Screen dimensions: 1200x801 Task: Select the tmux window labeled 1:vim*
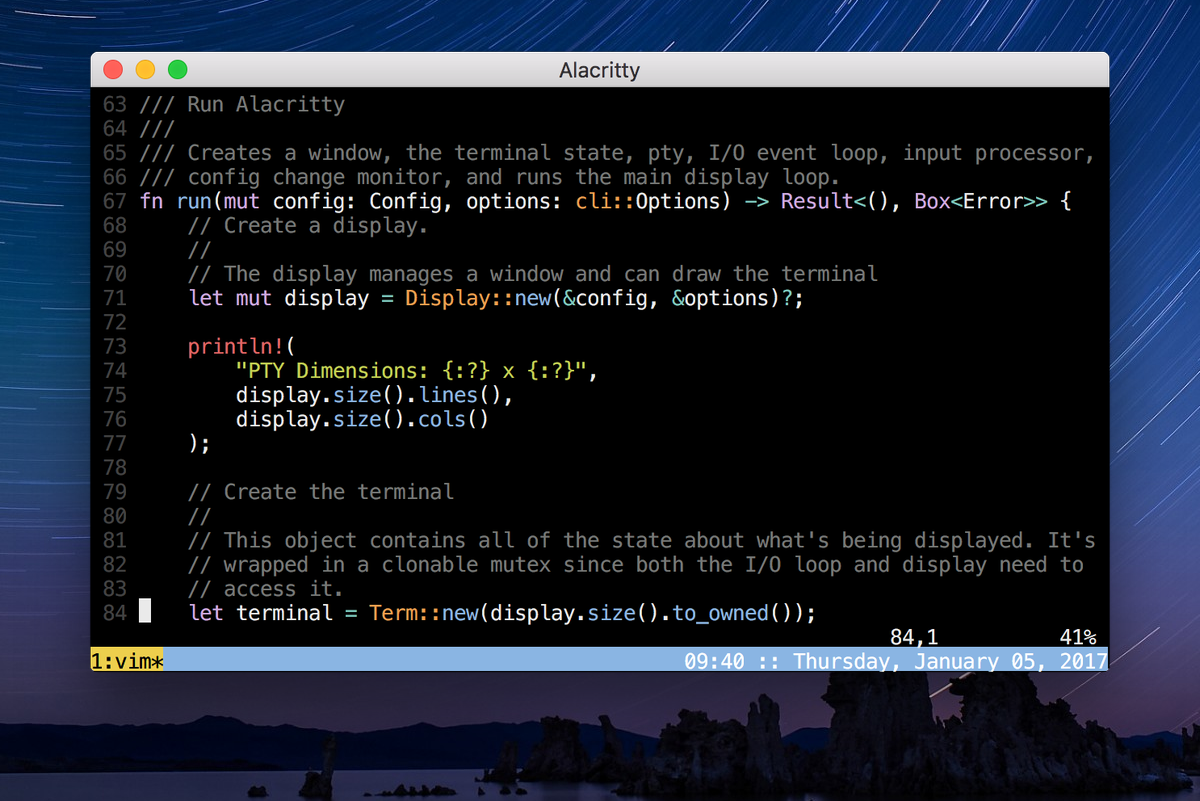coord(125,661)
